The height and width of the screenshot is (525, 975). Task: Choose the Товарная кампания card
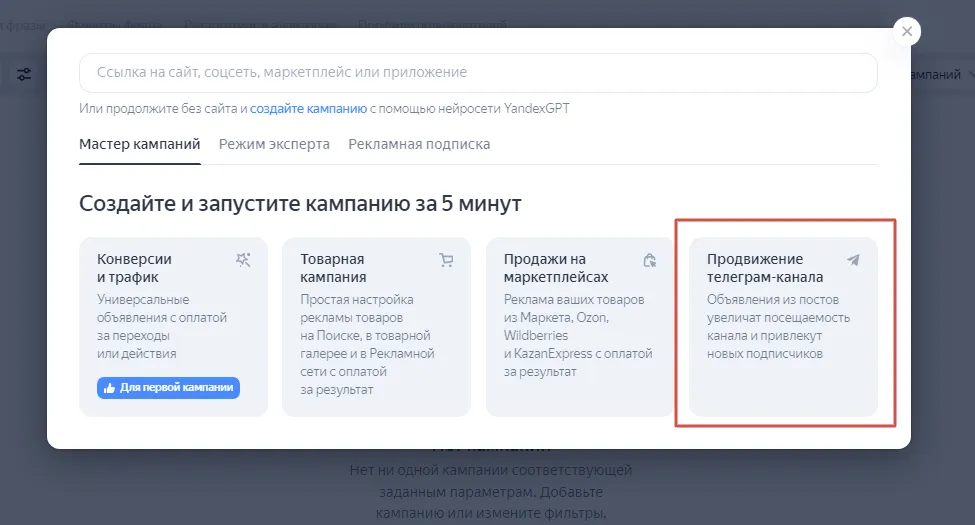coord(376,327)
